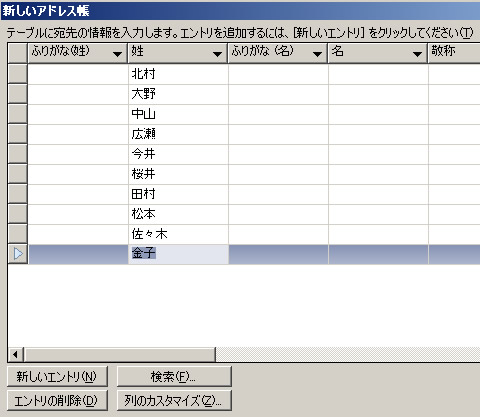Click the 名 cell in 金子 row
The image size is (480, 417).
(x=378, y=254)
